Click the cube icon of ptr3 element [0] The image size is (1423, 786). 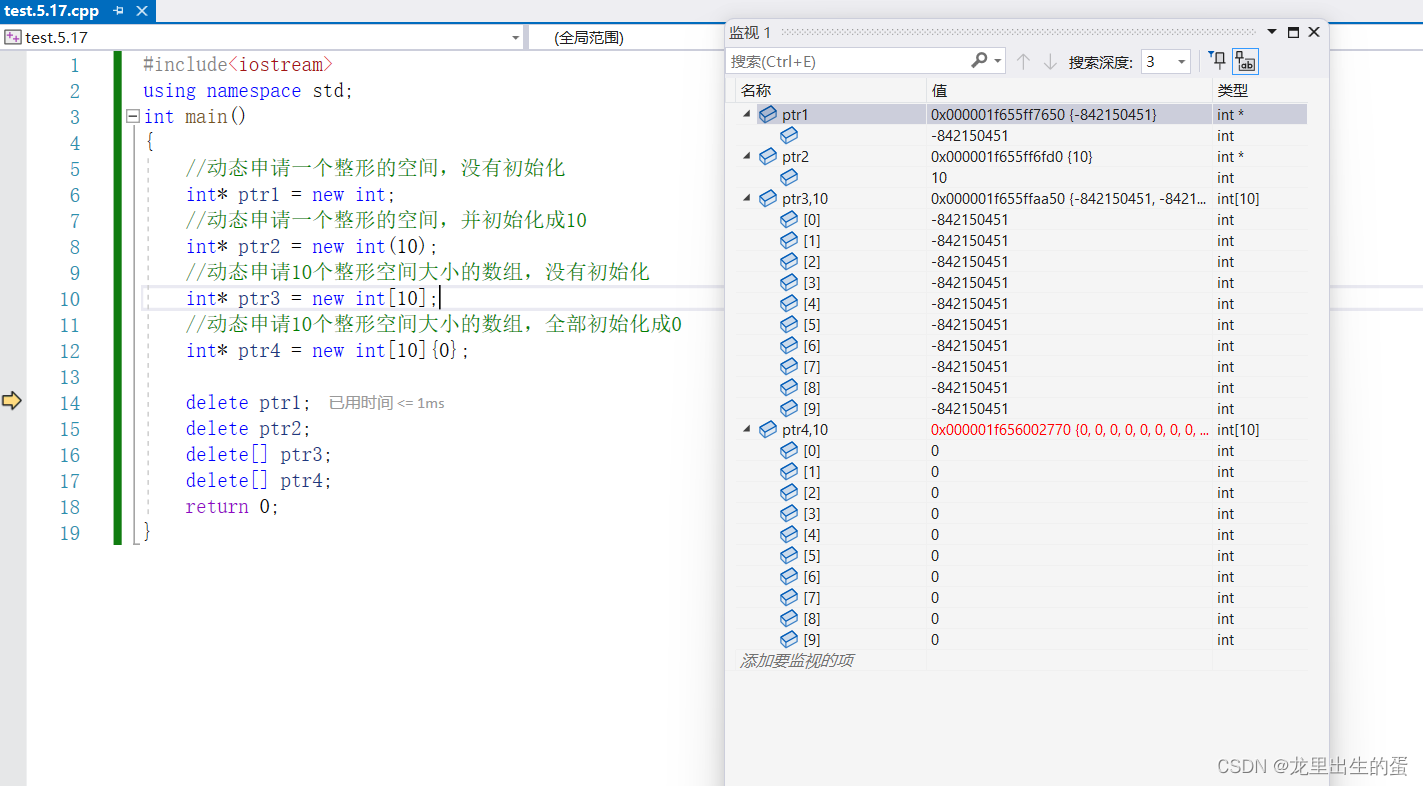[x=789, y=219]
